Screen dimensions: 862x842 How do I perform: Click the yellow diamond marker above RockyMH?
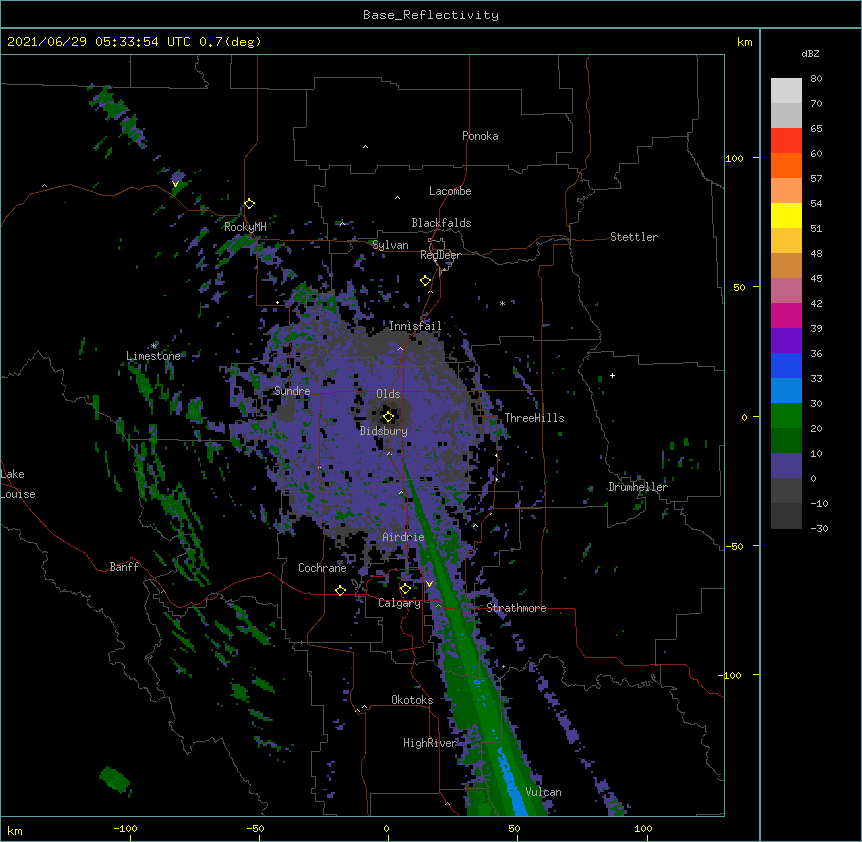(250, 204)
